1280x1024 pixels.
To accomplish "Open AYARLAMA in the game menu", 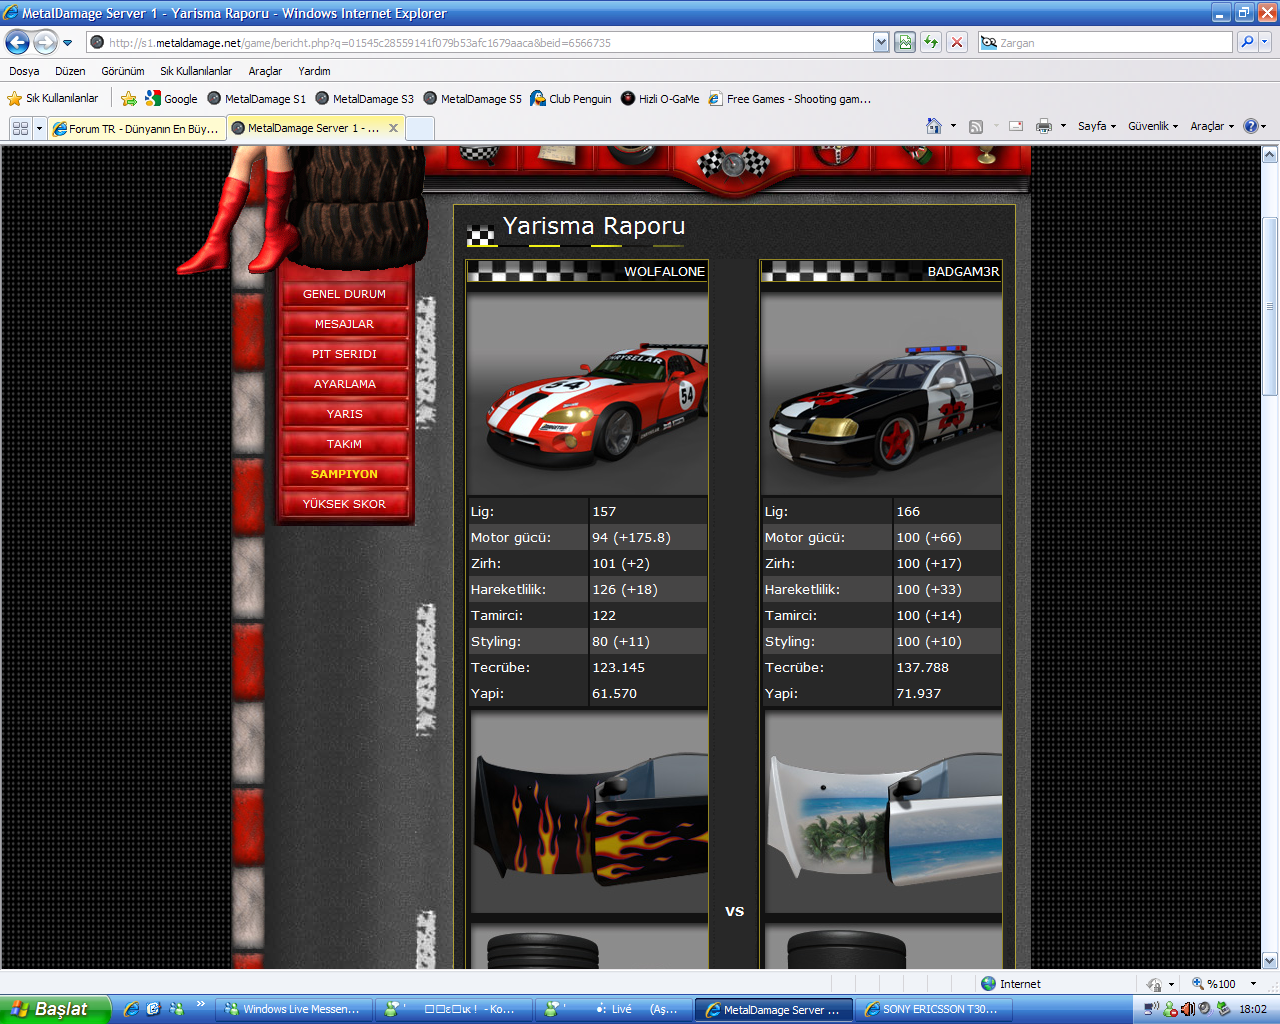I will pos(344,384).
